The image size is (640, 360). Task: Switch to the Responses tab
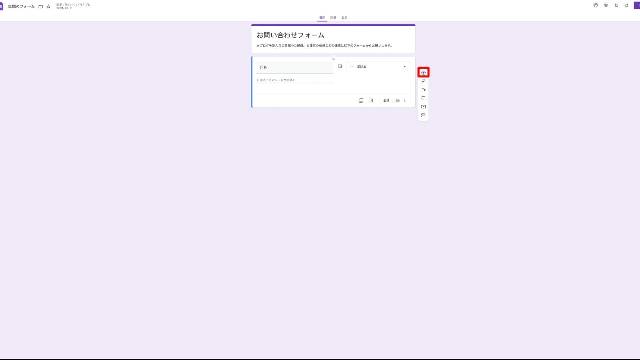pyautogui.click(x=333, y=18)
